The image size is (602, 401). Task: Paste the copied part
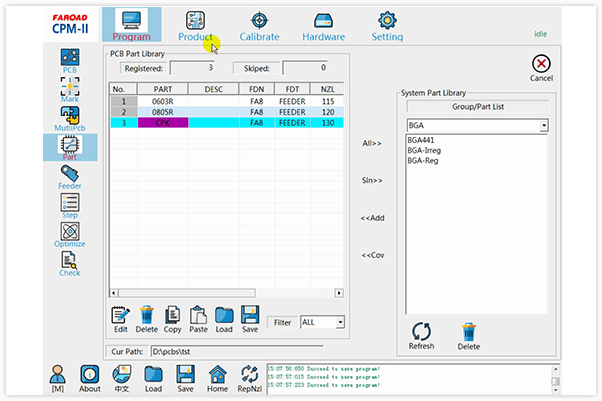pos(198,319)
